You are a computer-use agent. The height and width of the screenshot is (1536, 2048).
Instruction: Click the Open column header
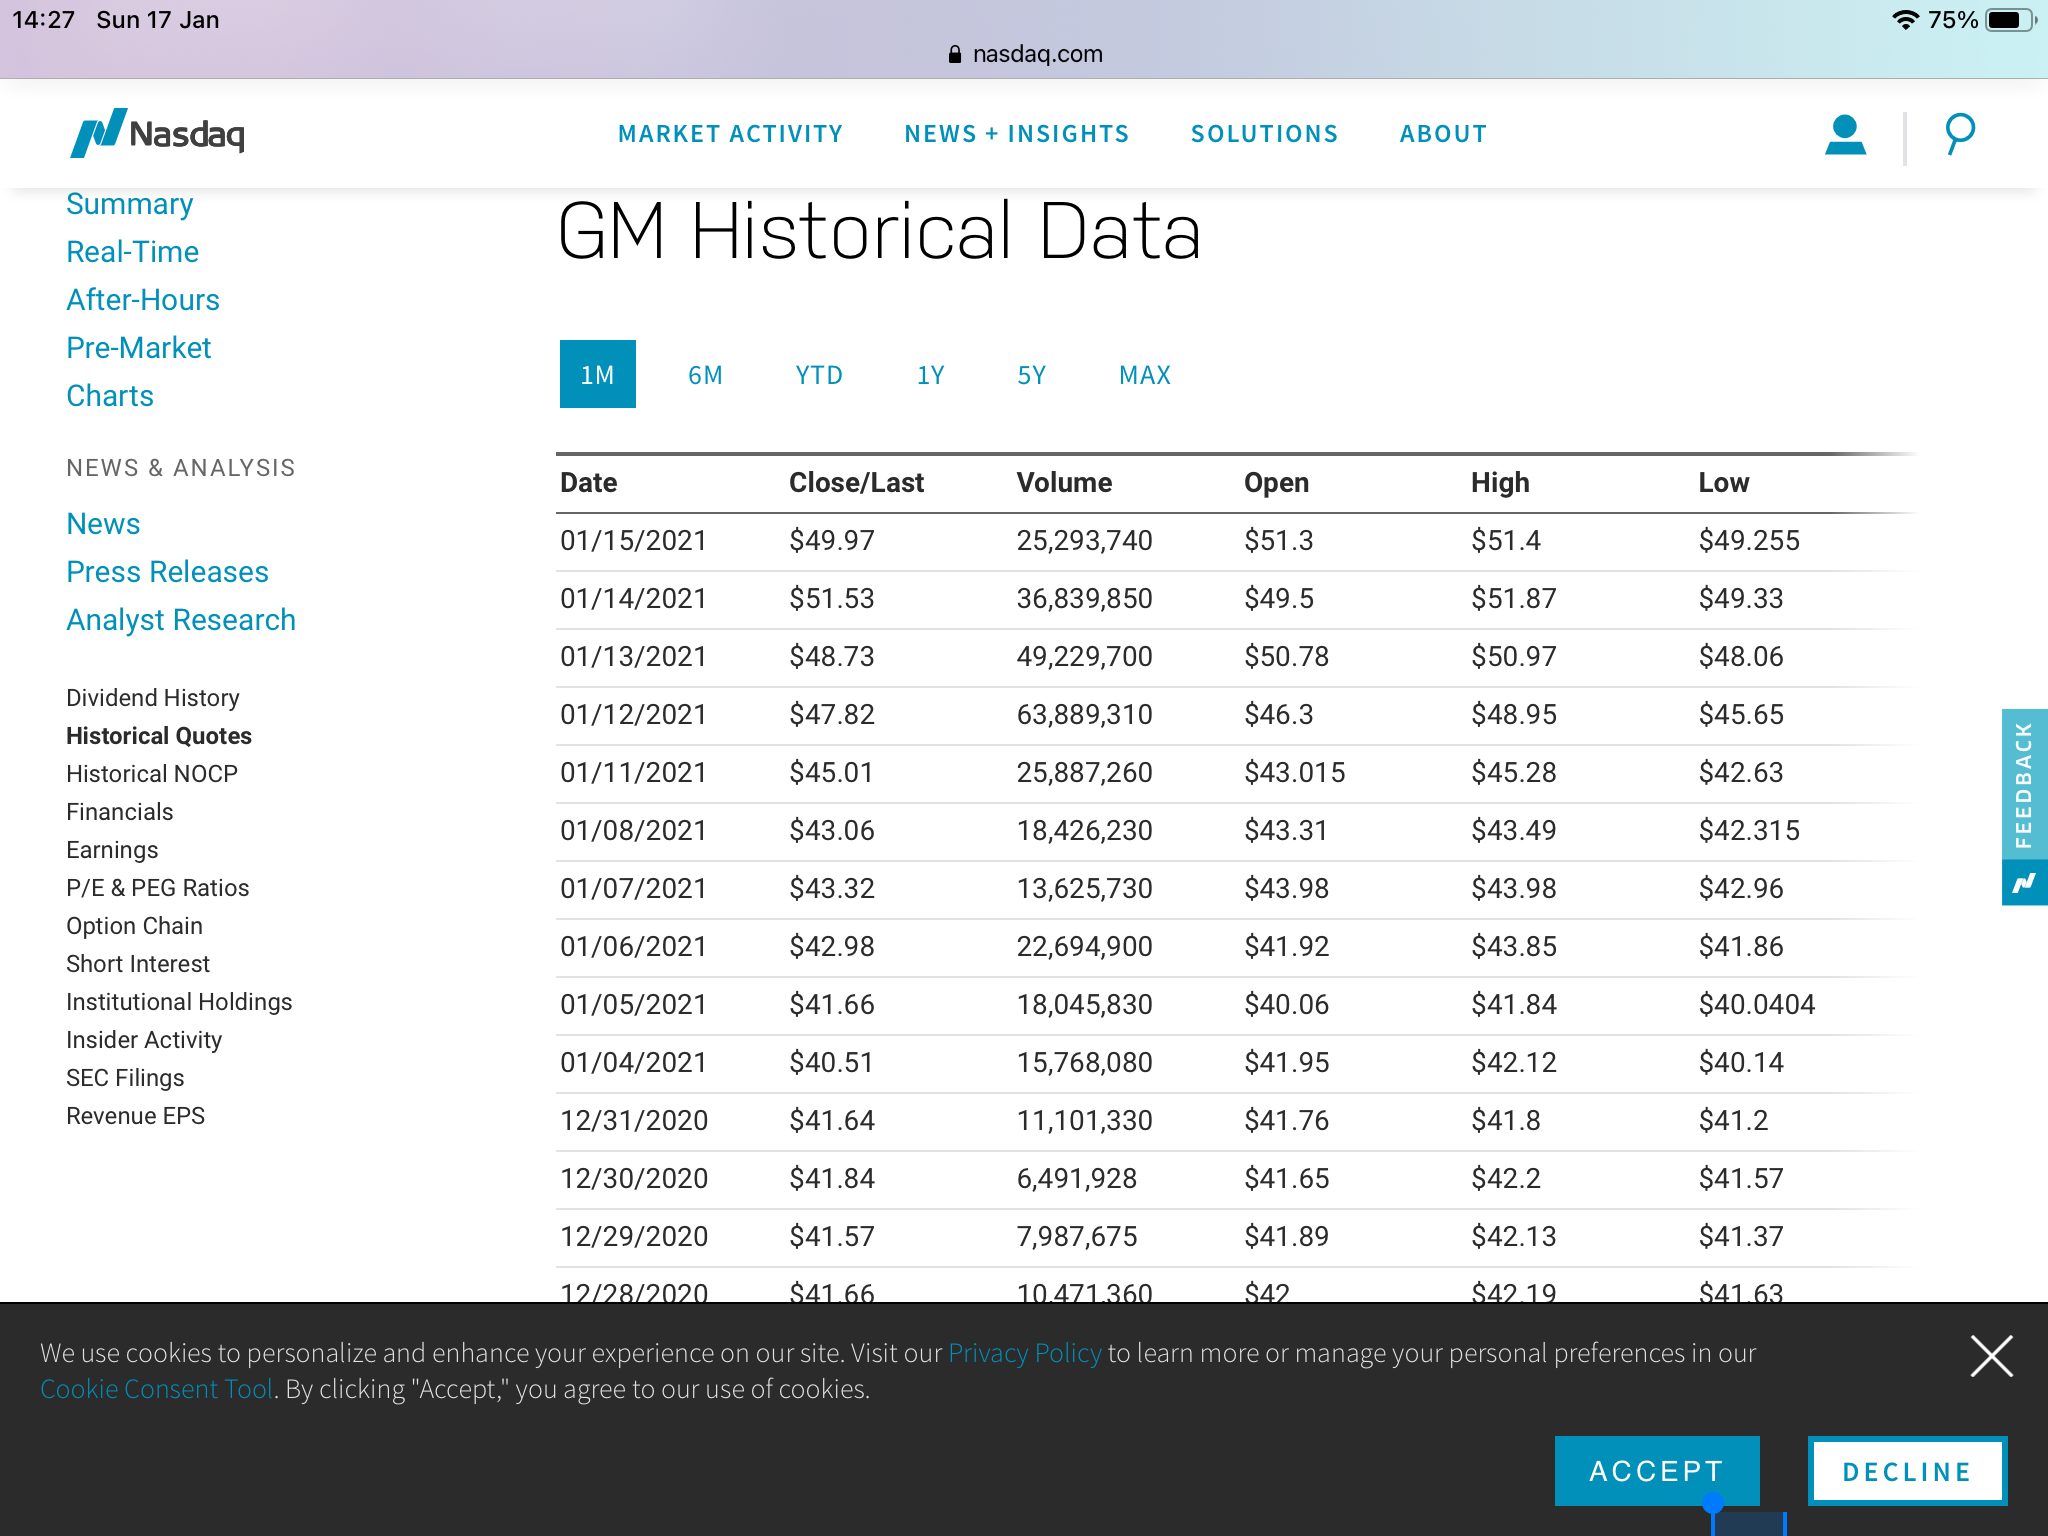(1276, 483)
